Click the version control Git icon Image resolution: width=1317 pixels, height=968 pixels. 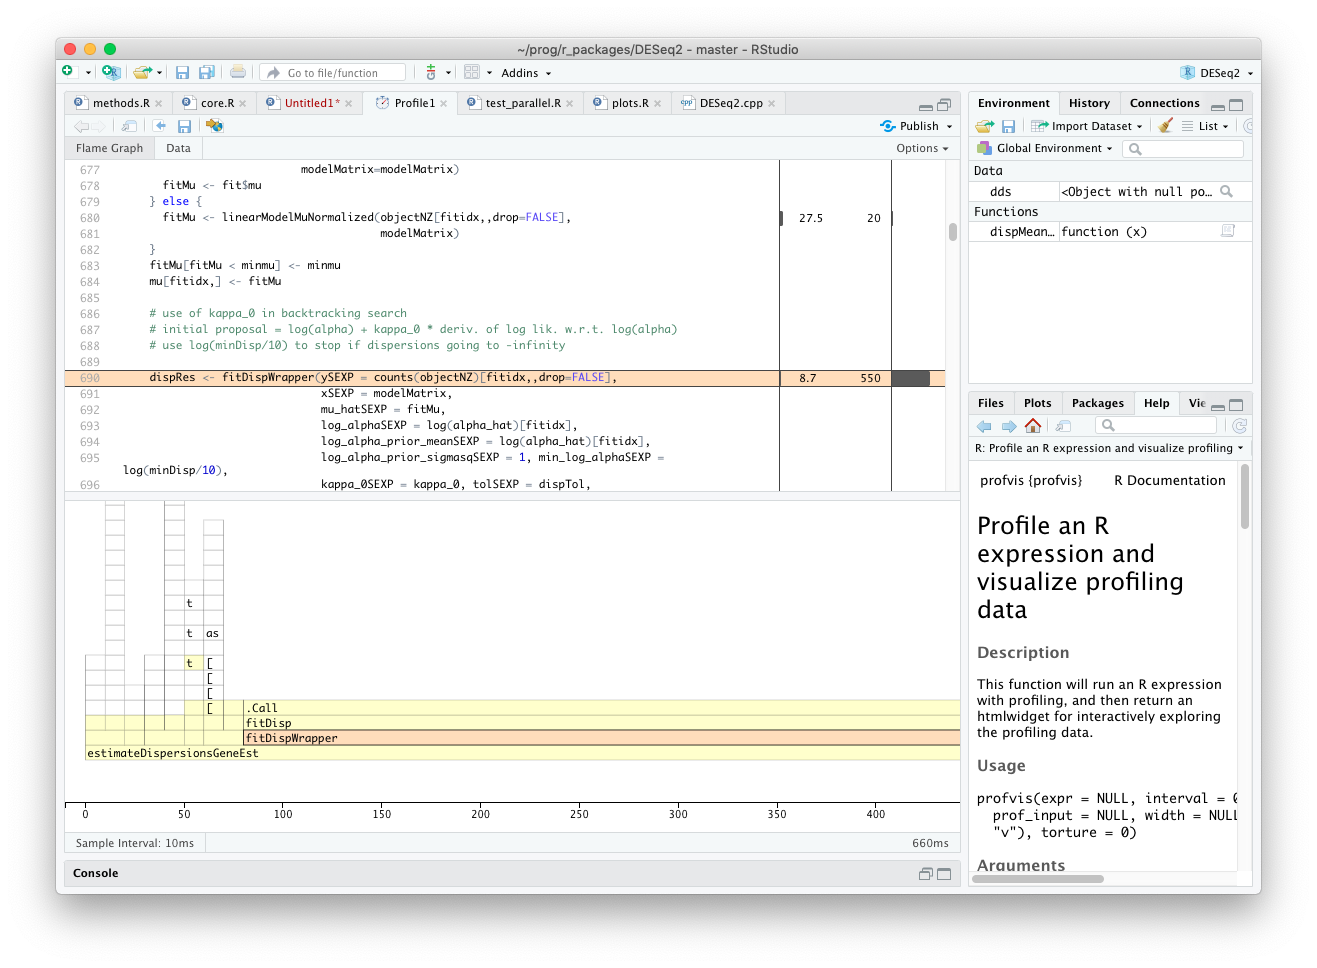(431, 72)
